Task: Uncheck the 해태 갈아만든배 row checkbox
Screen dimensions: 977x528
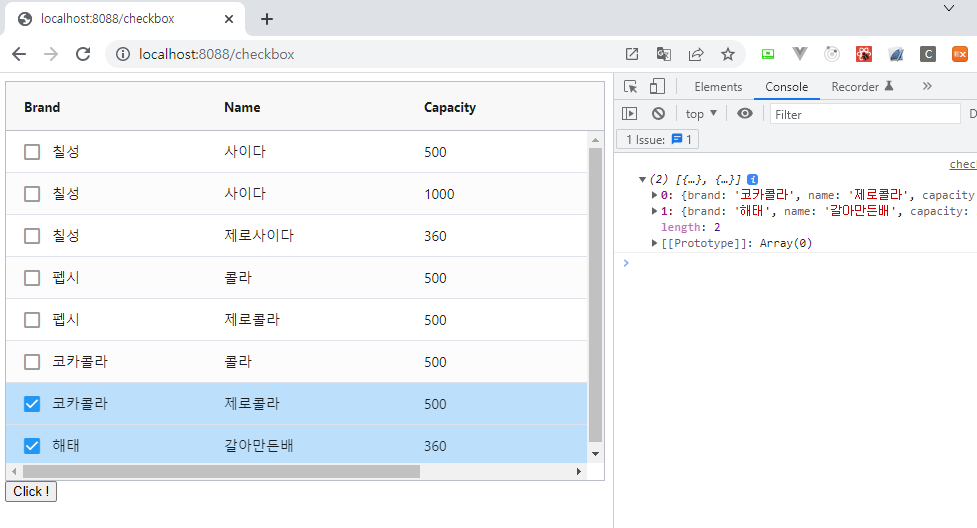Action: pyautogui.click(x=32, y=446)
